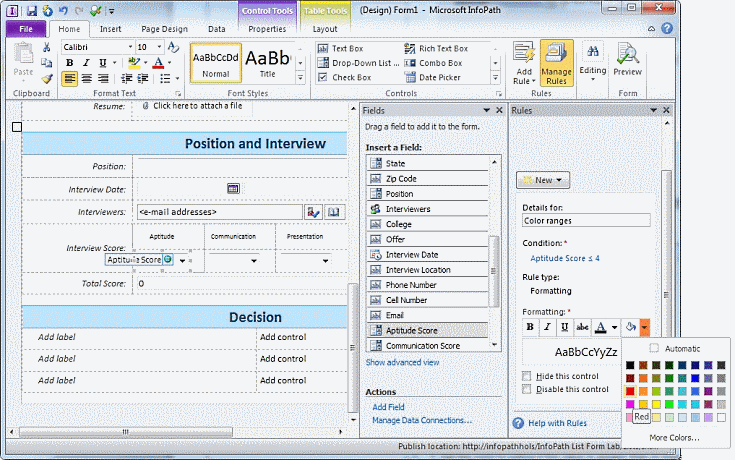Switch to the Data tab
Image resolution: width=735 pixels, height=460 pixels.
[217, 29]
